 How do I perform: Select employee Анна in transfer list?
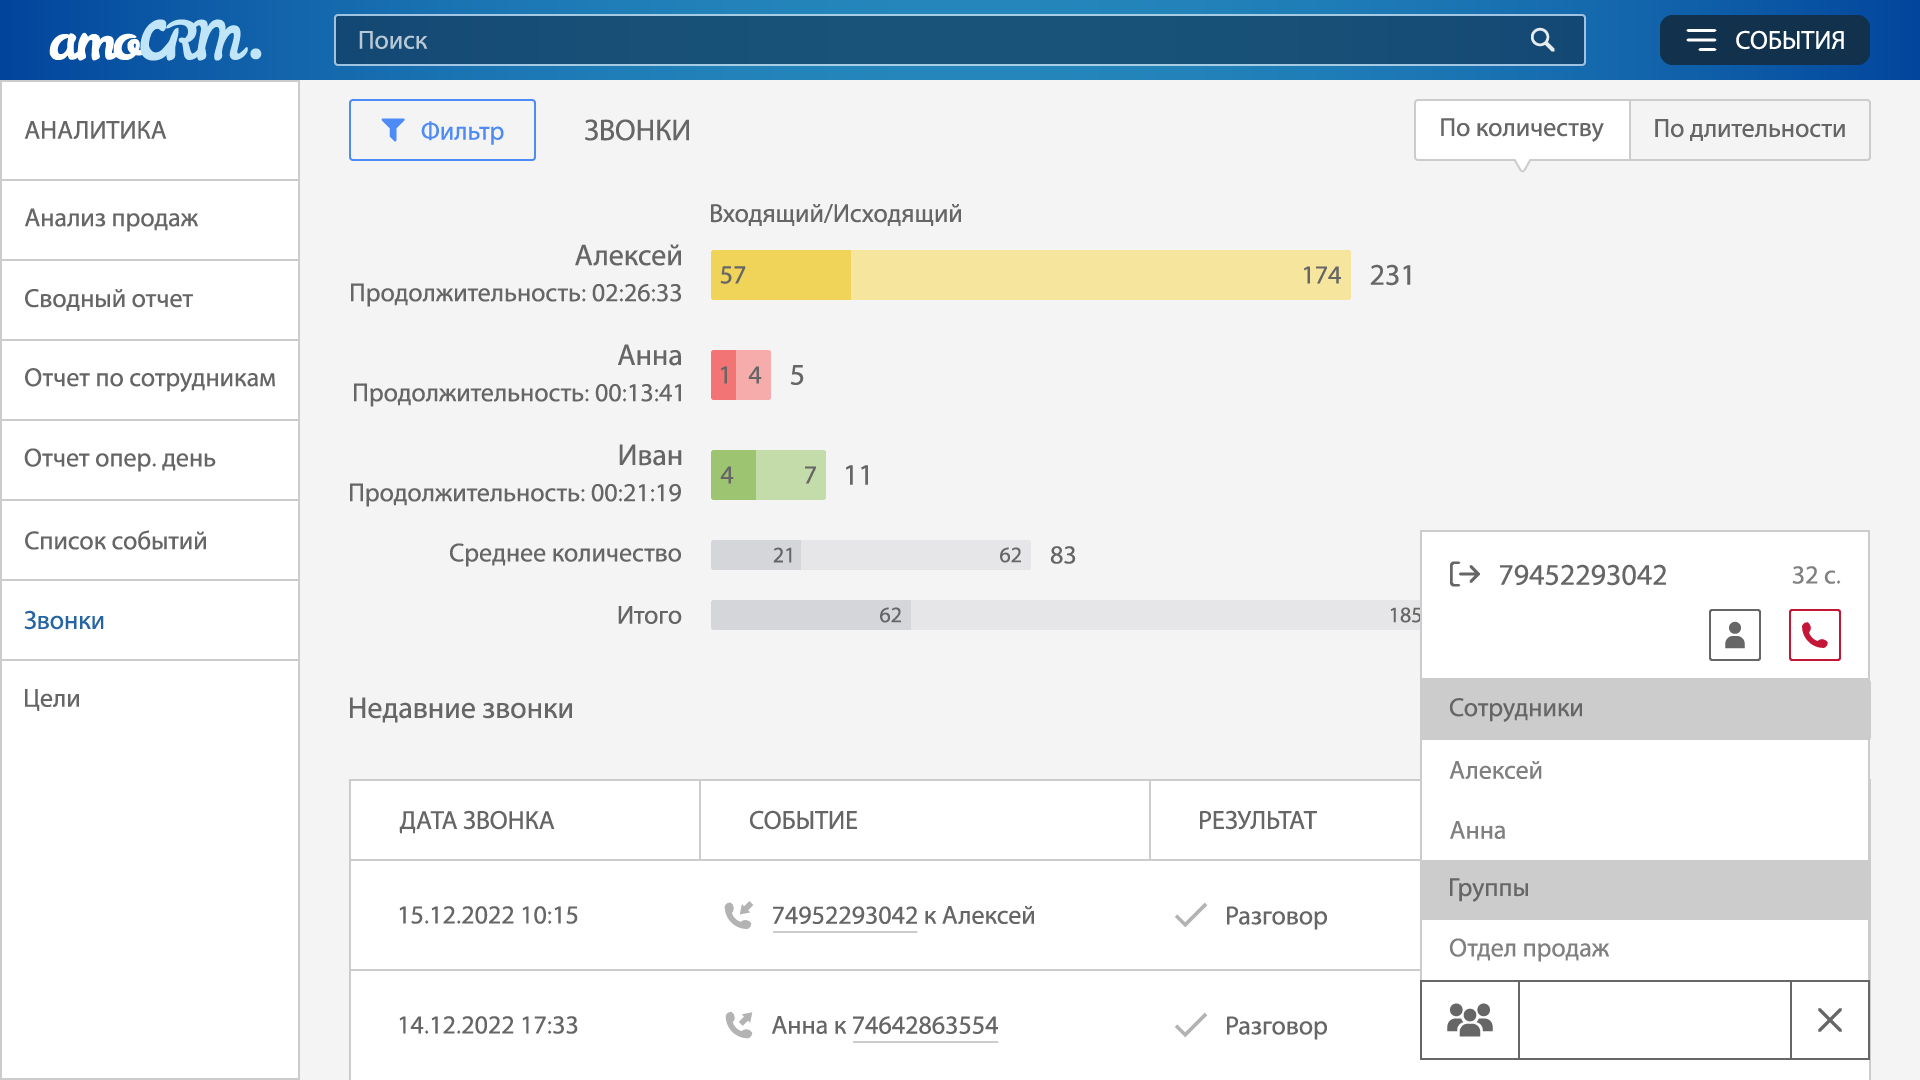point(1645,830)
